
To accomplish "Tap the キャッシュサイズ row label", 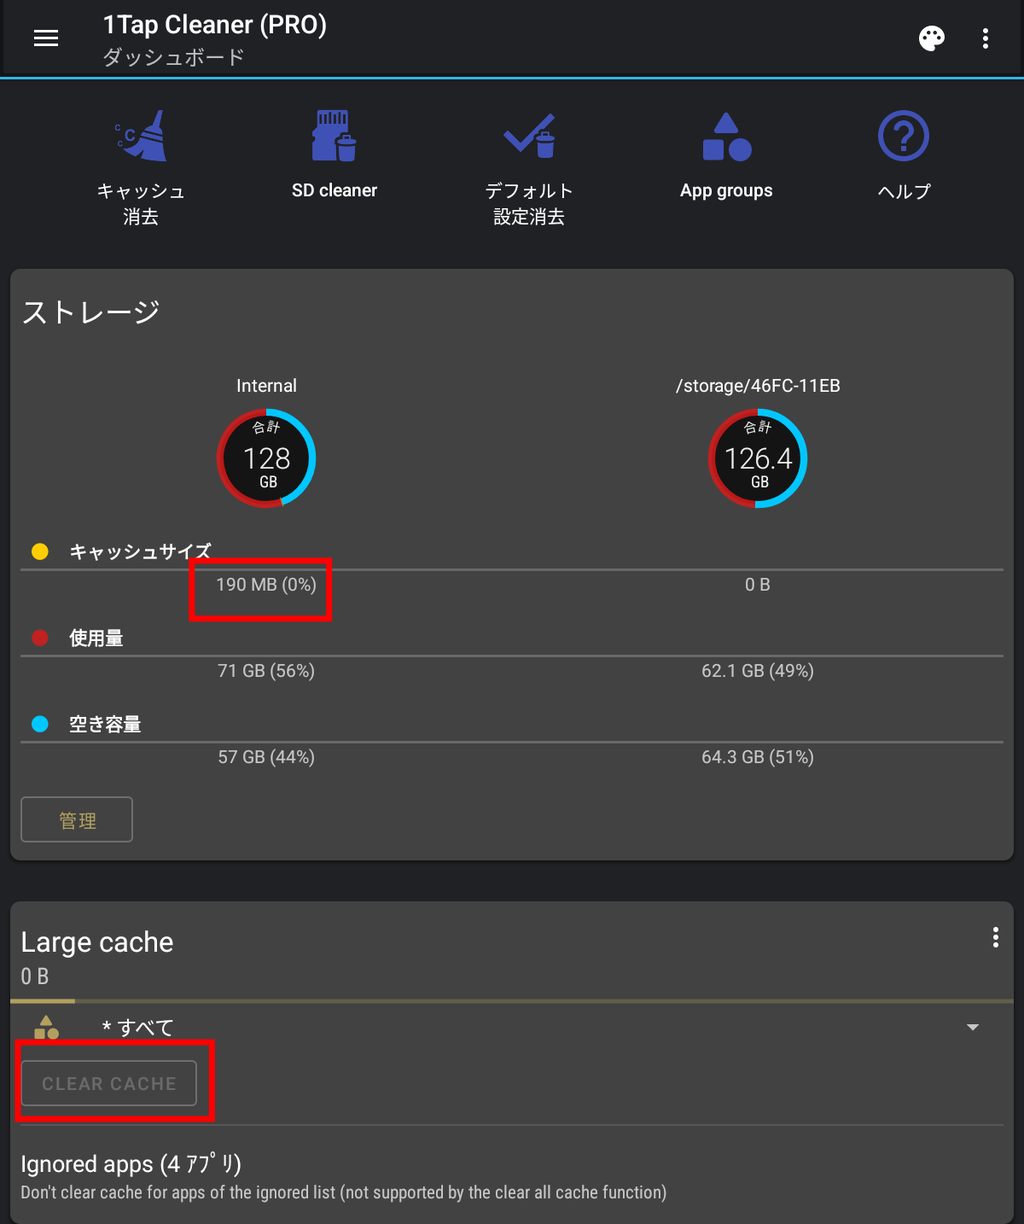I will 140,551.
